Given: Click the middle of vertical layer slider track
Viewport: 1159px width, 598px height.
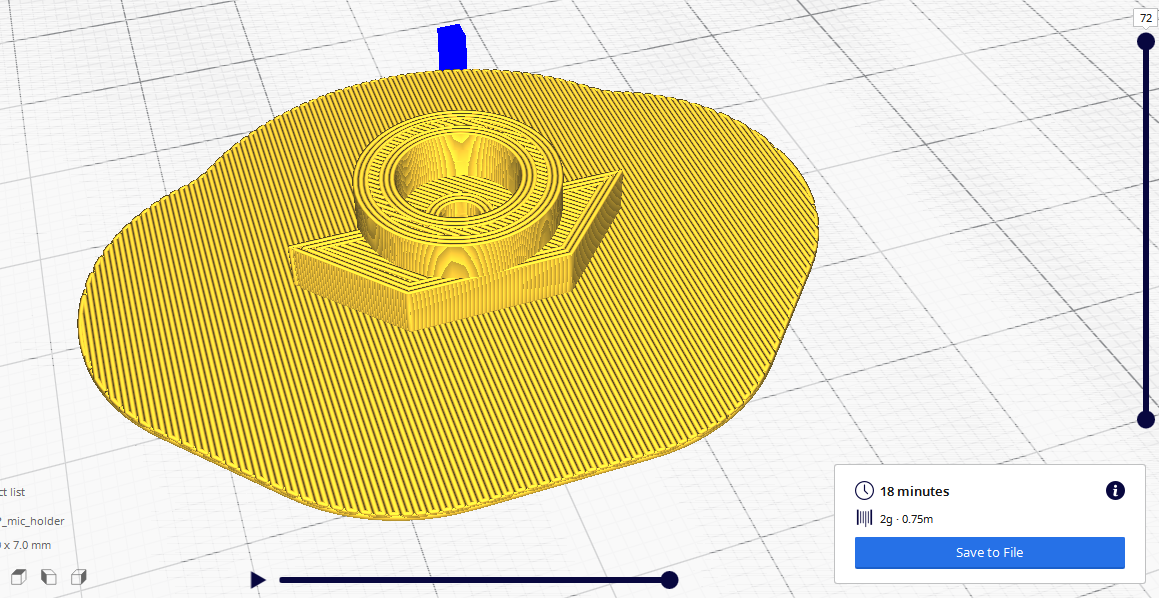Looking at the screenshot, I should click(x=1146, y=230).
